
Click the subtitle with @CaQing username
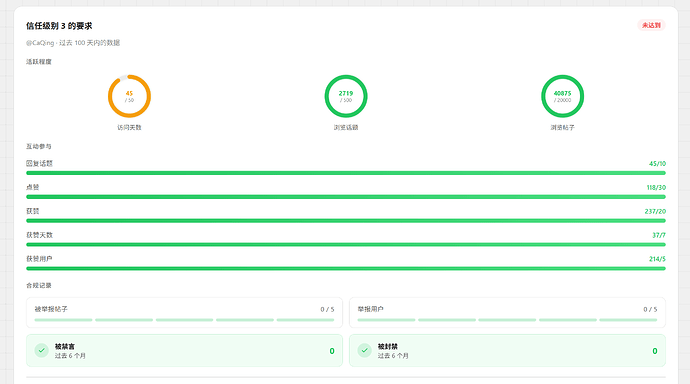[73, 43]
